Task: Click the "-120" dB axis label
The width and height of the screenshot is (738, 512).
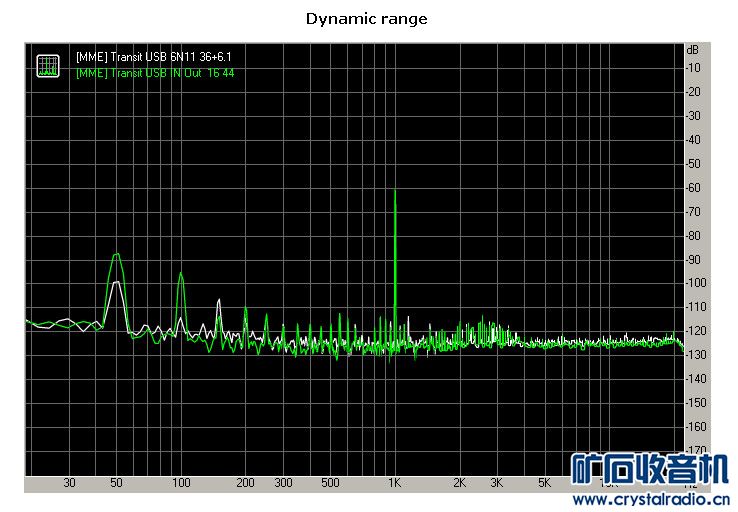Action: (696, 331)
